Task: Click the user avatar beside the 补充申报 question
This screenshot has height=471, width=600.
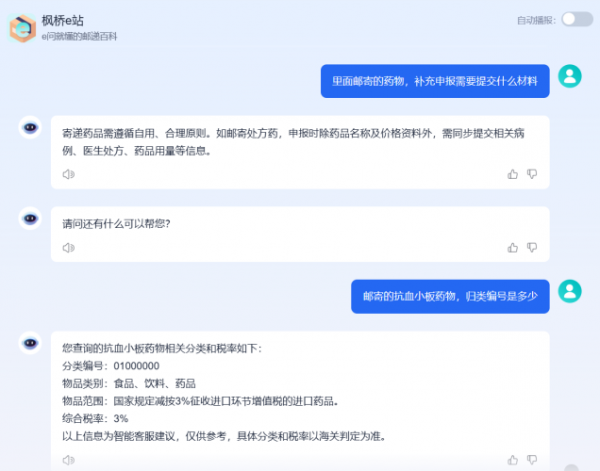Action: (x=569, y=77)
